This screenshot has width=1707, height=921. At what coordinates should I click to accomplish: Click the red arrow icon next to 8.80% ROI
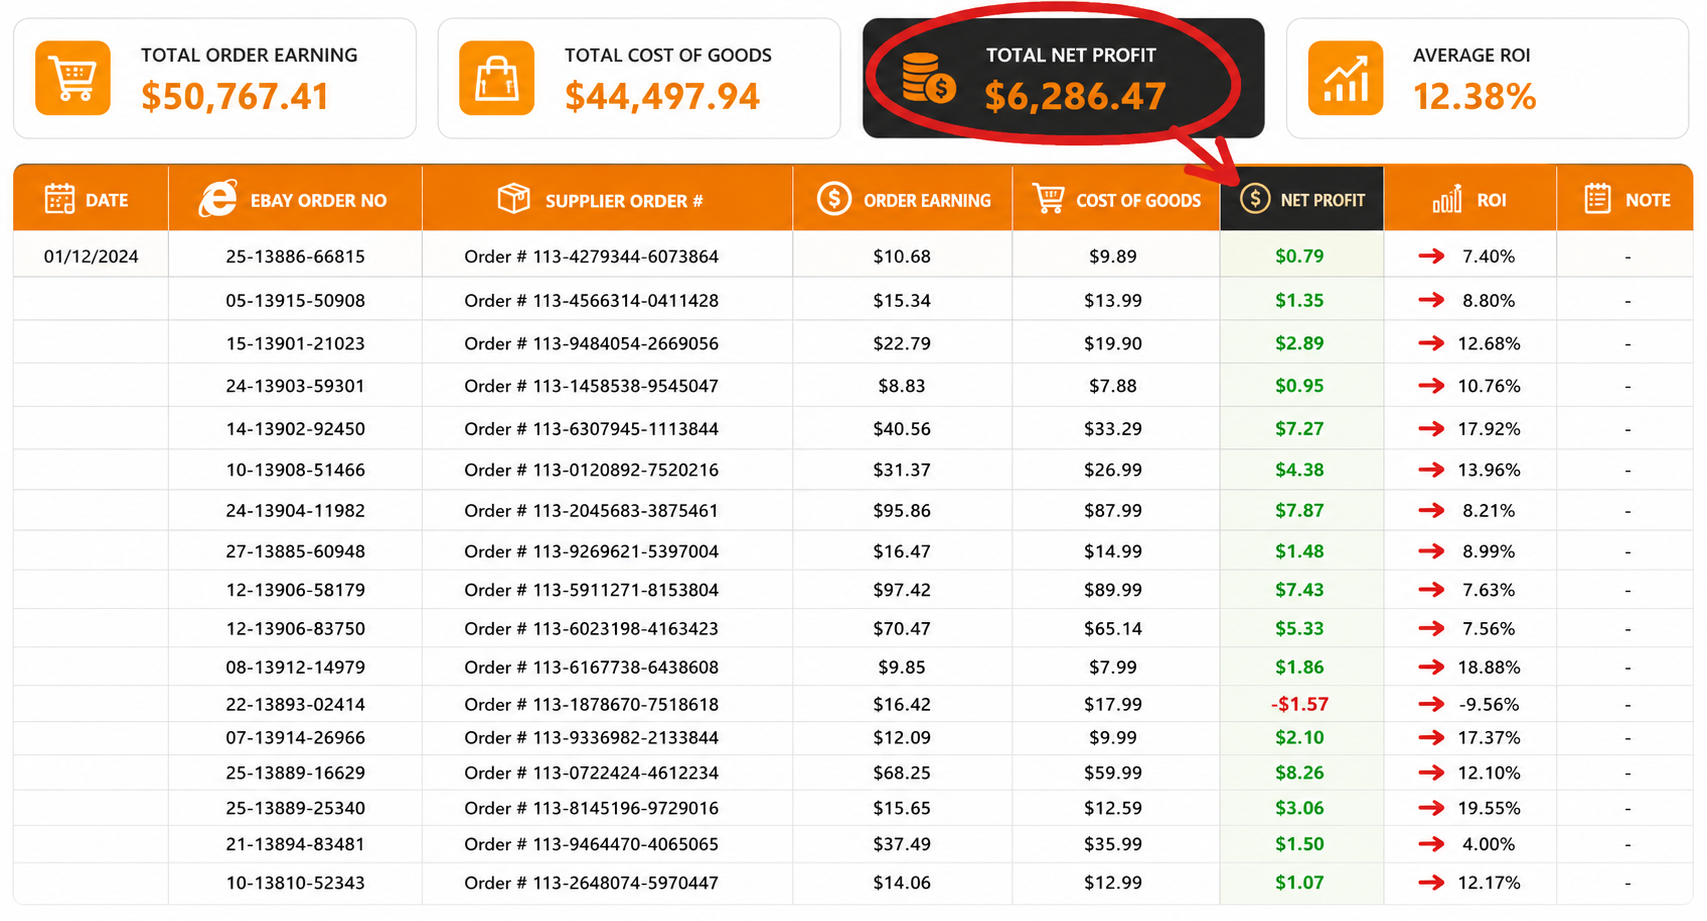click(1431, 300)
